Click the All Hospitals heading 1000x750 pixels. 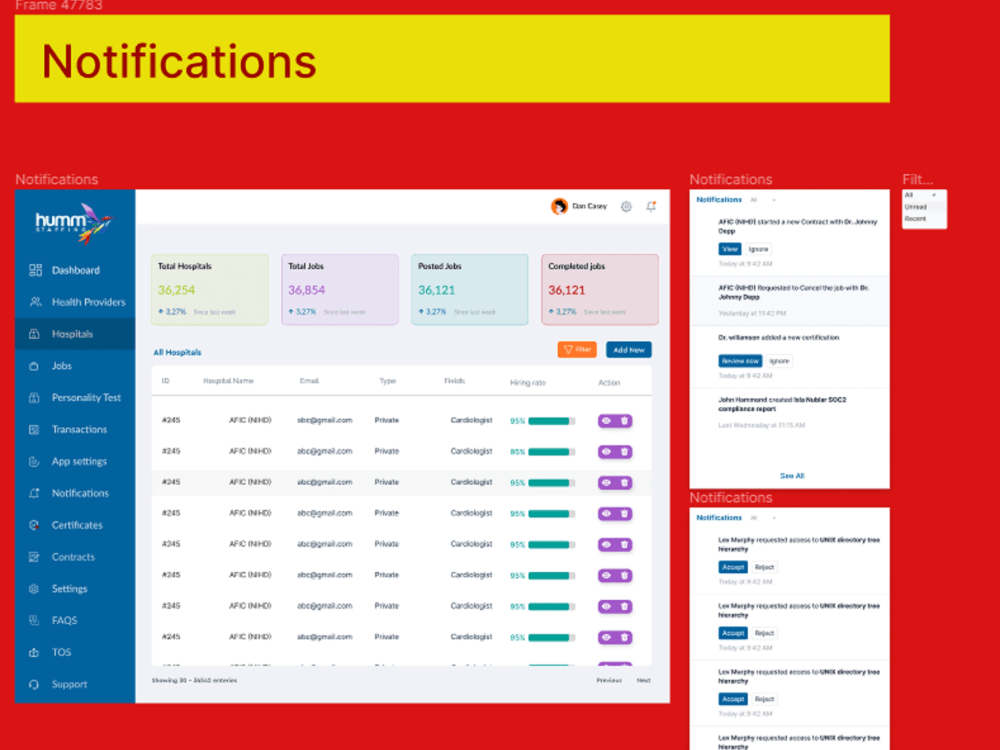point(177,352)
